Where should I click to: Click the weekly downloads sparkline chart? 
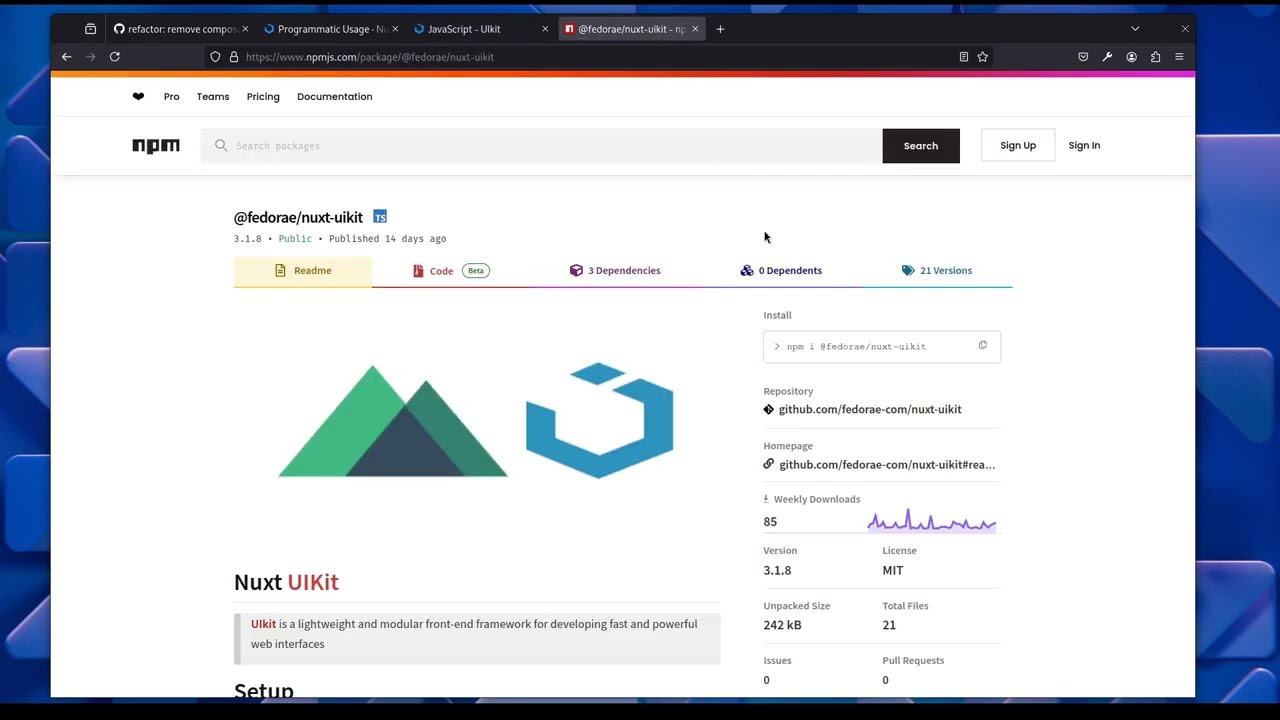tap(932, 520)
